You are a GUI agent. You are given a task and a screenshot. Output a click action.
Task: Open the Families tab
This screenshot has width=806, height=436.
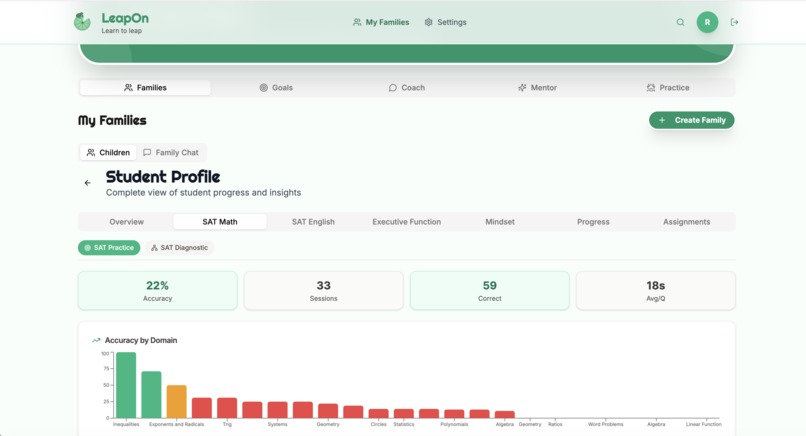(145, 87)
